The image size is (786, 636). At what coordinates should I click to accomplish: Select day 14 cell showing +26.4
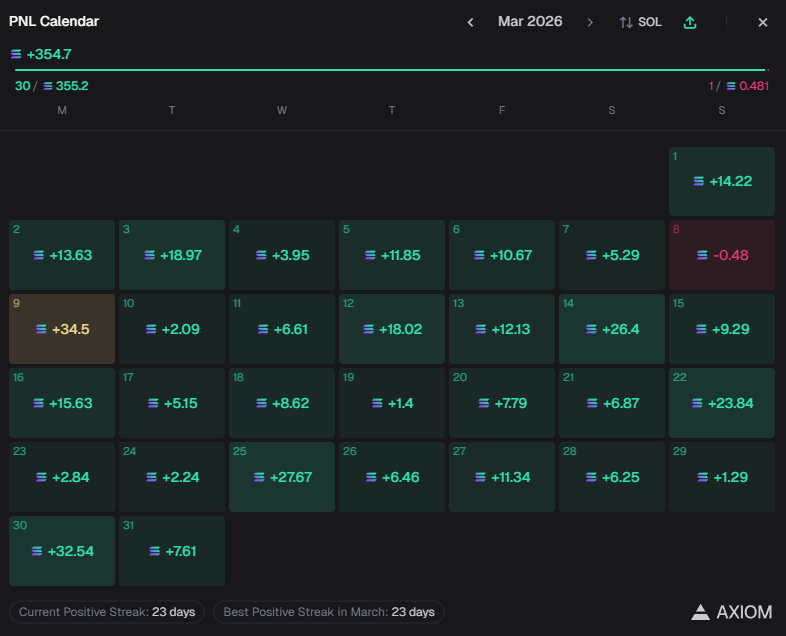(612, 329)
